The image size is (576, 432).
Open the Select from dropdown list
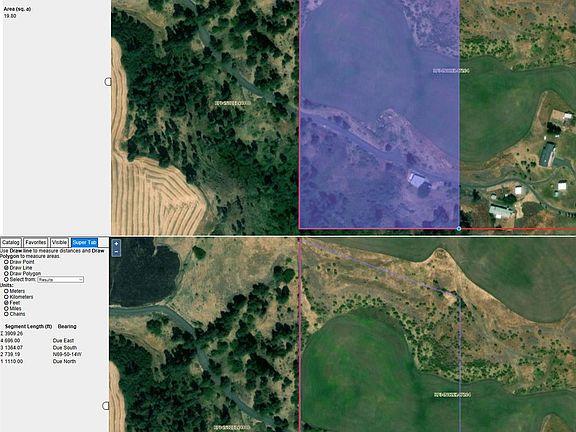click(x=61, y=280)
